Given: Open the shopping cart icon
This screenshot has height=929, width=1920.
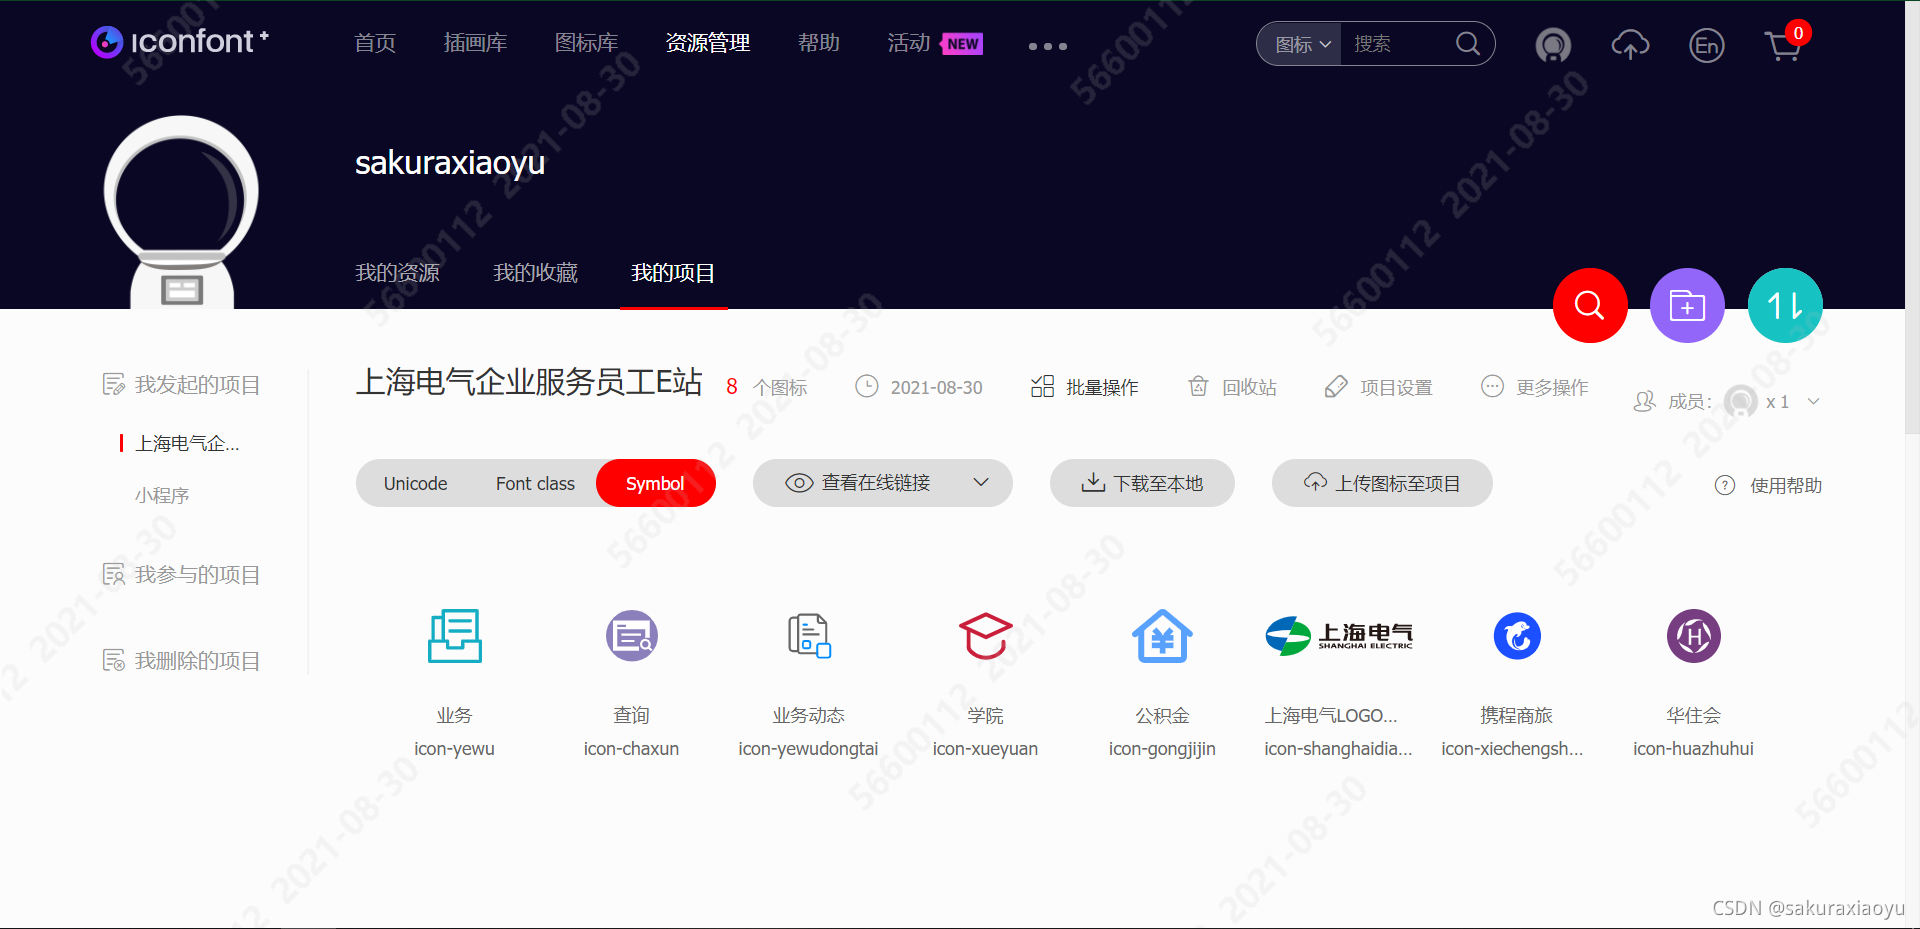Looking at the screenshot, I should click(1783, 46).
